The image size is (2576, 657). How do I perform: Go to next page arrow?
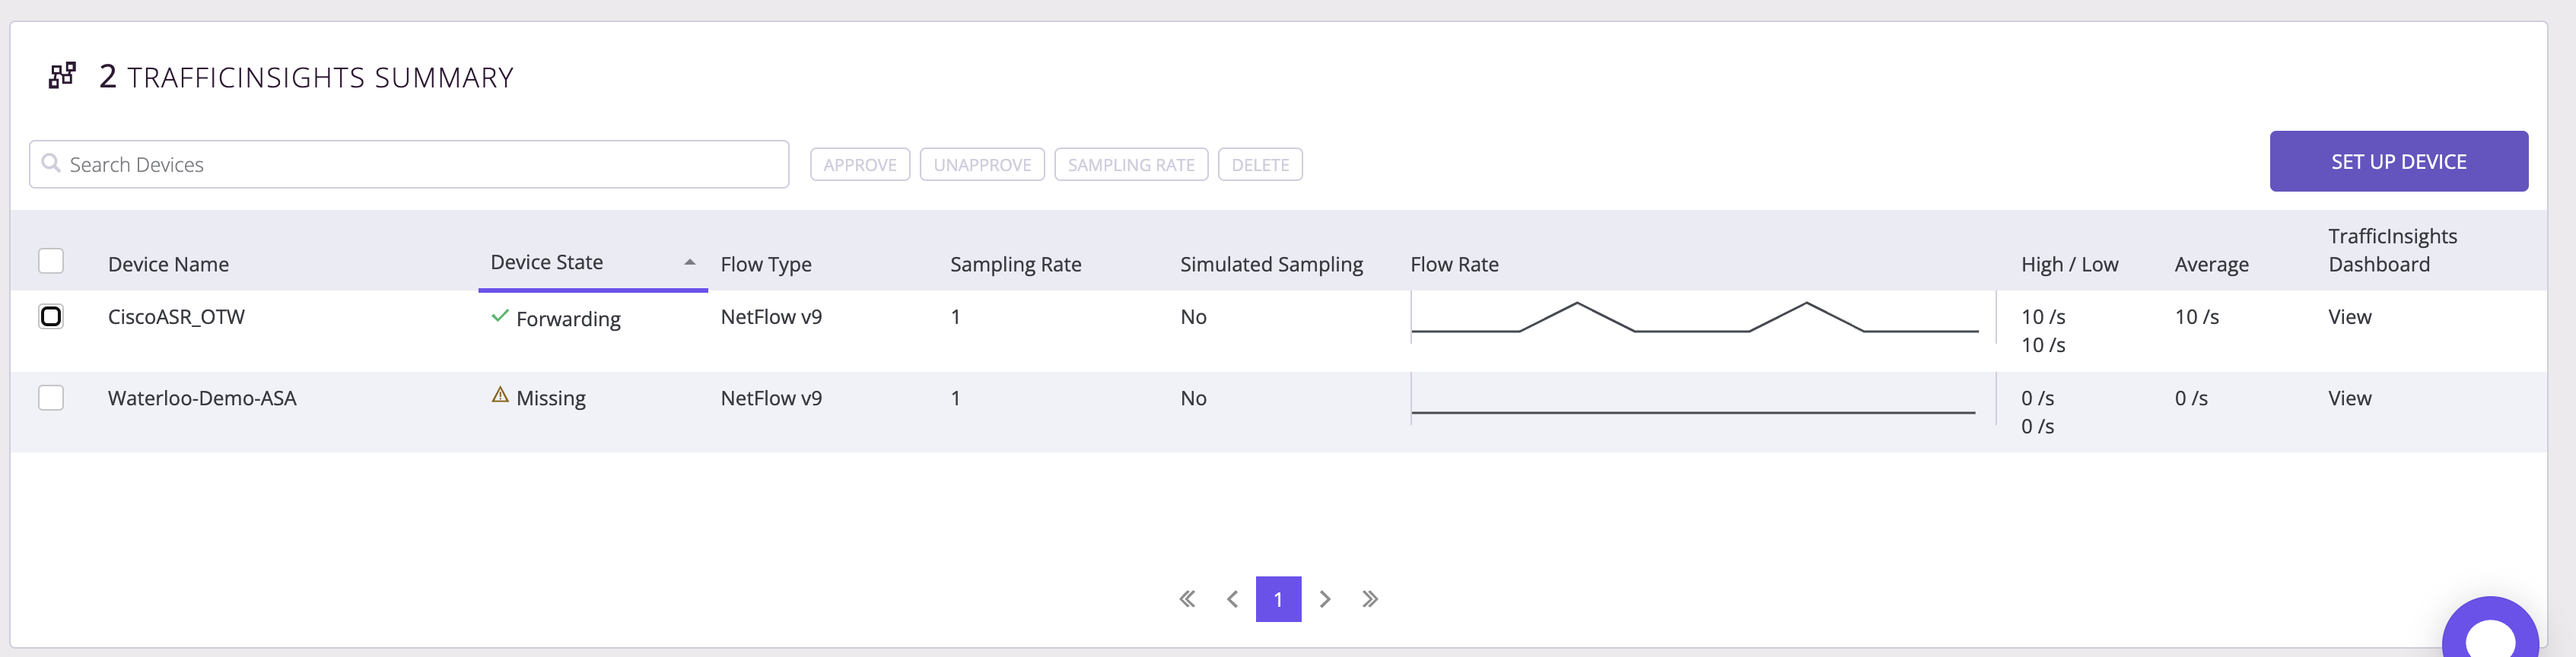tap(1325, 599)
